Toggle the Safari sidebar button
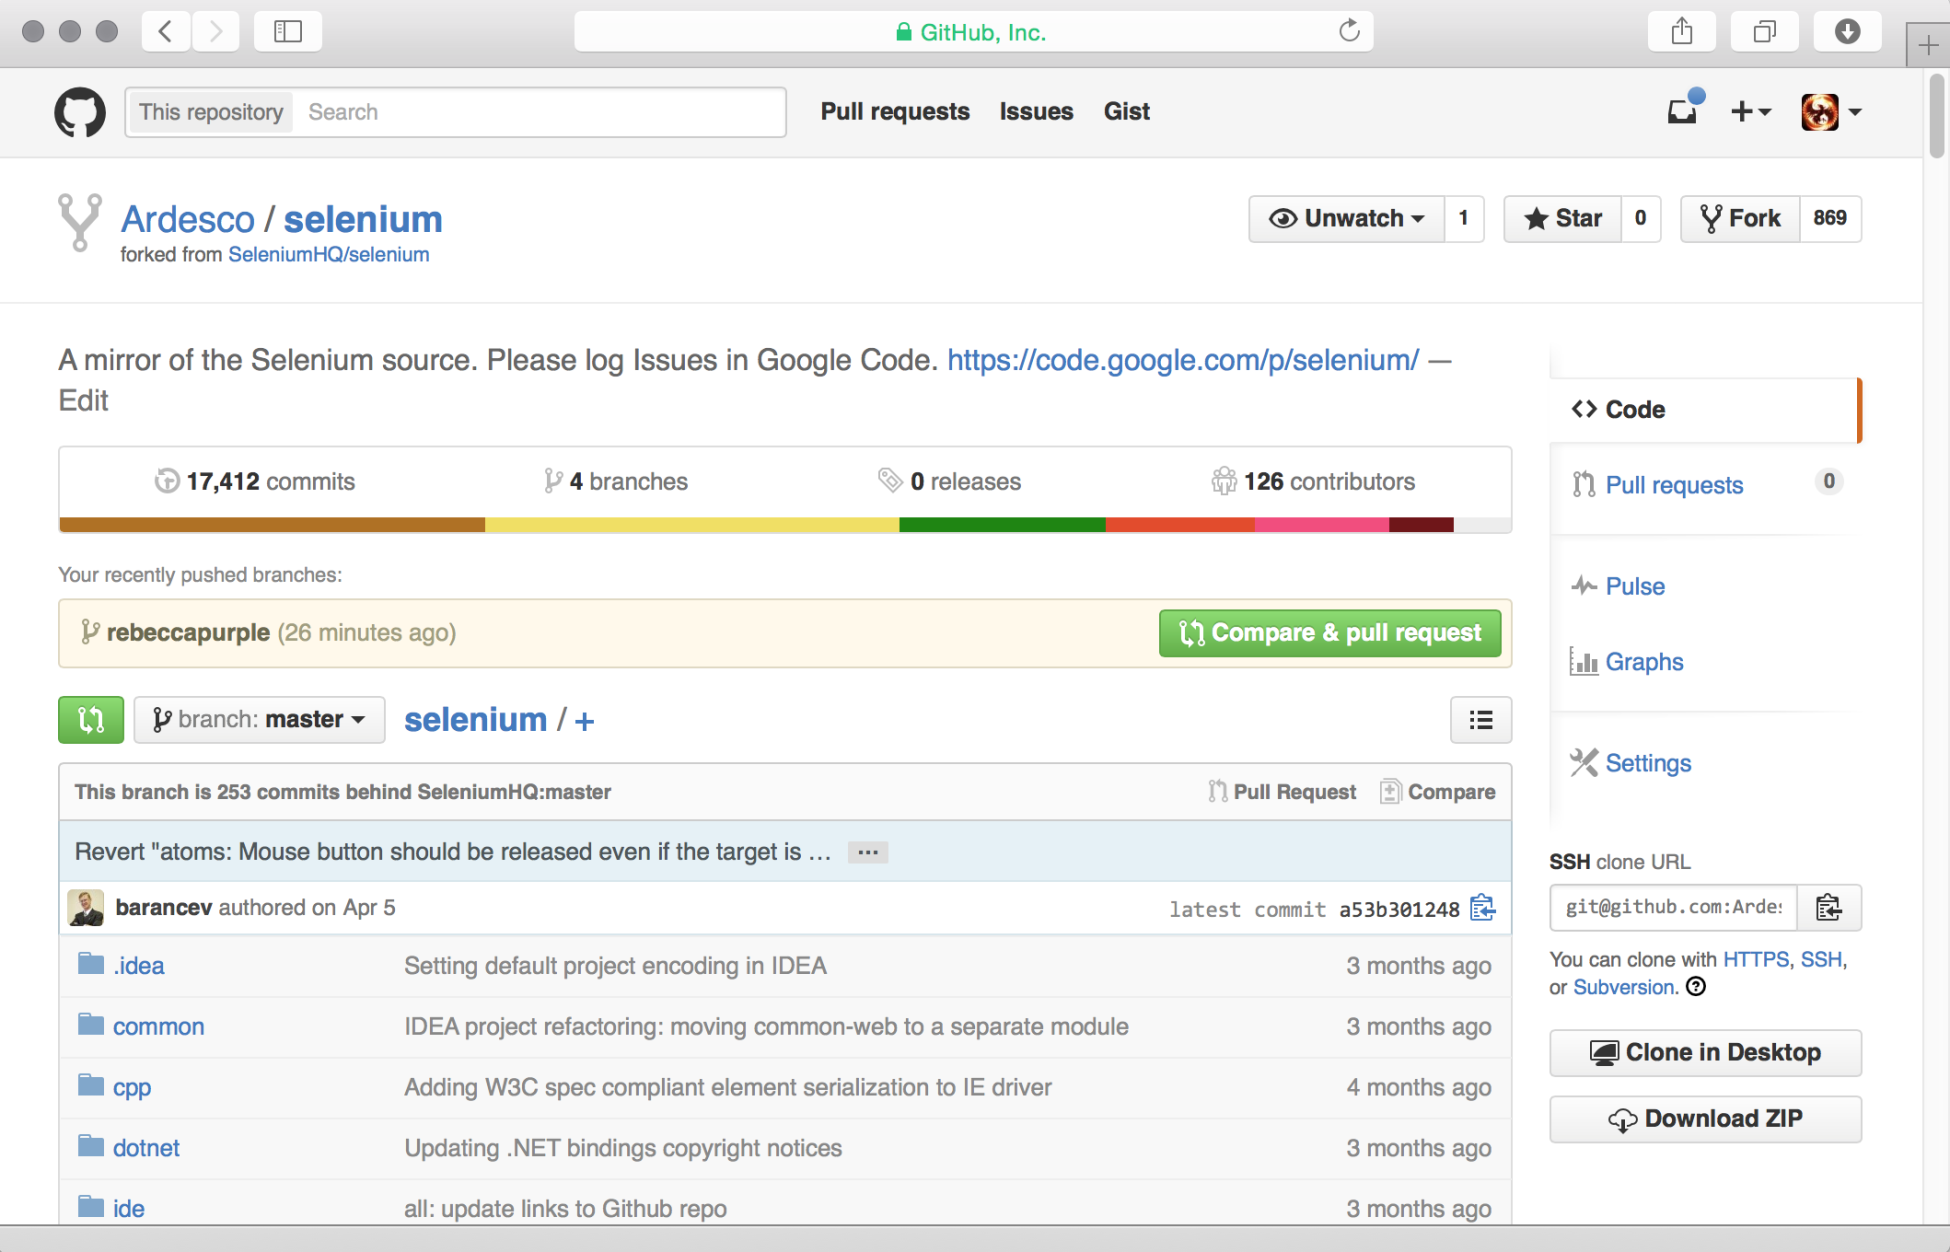 (288, 31)
